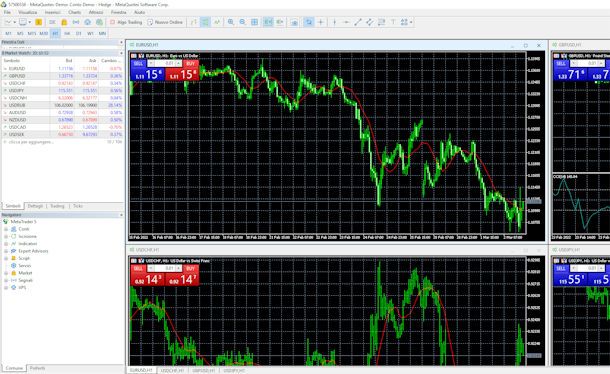Click the screenshot camera icon

click(294, 22)
